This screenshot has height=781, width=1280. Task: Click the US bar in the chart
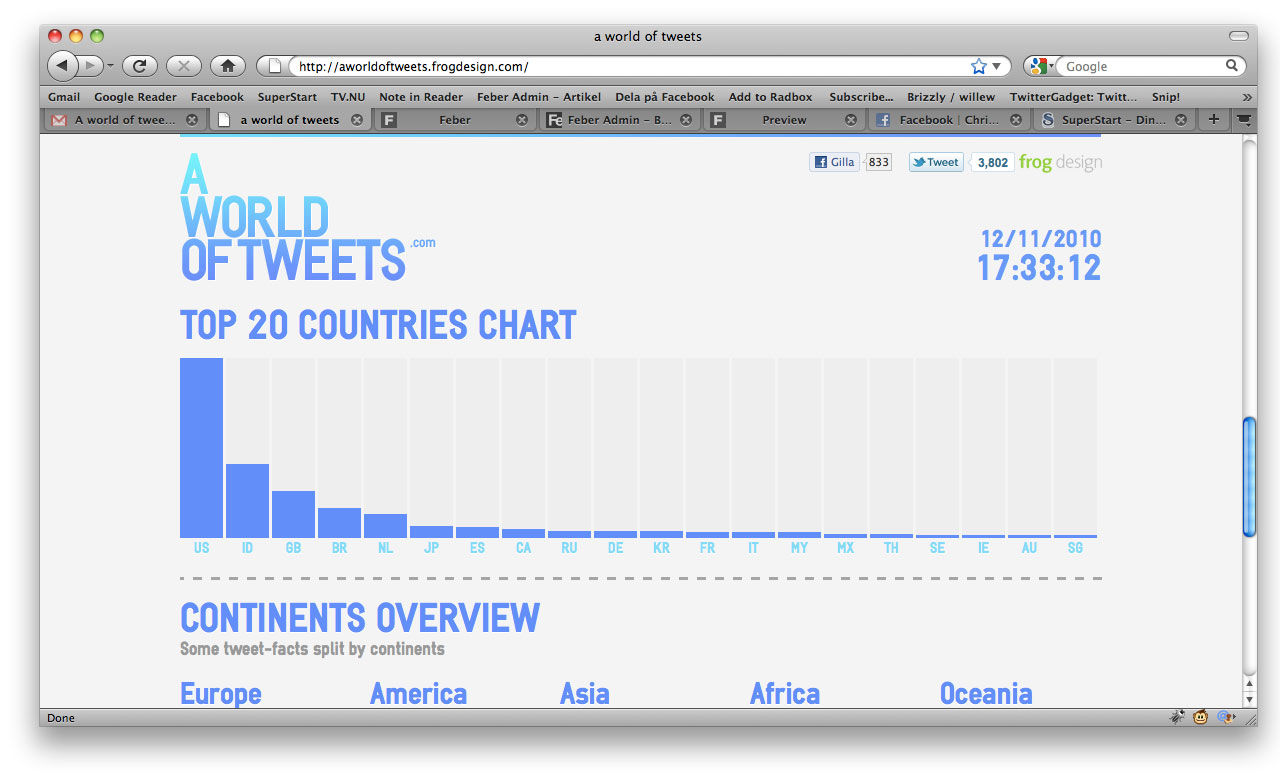pos(201,448)
